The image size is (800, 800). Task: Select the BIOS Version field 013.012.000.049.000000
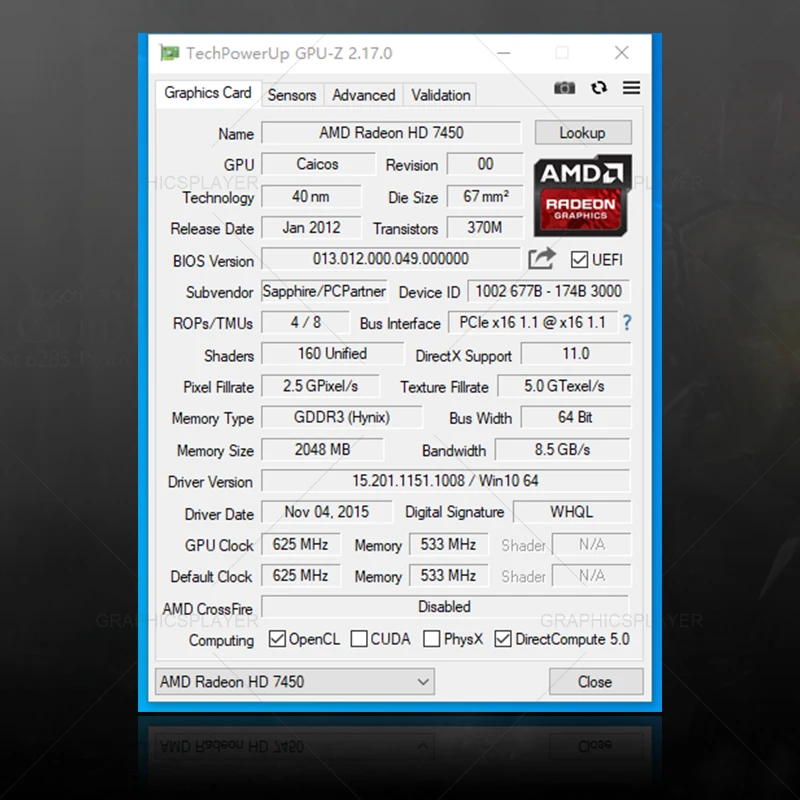[x=391, y=259]
